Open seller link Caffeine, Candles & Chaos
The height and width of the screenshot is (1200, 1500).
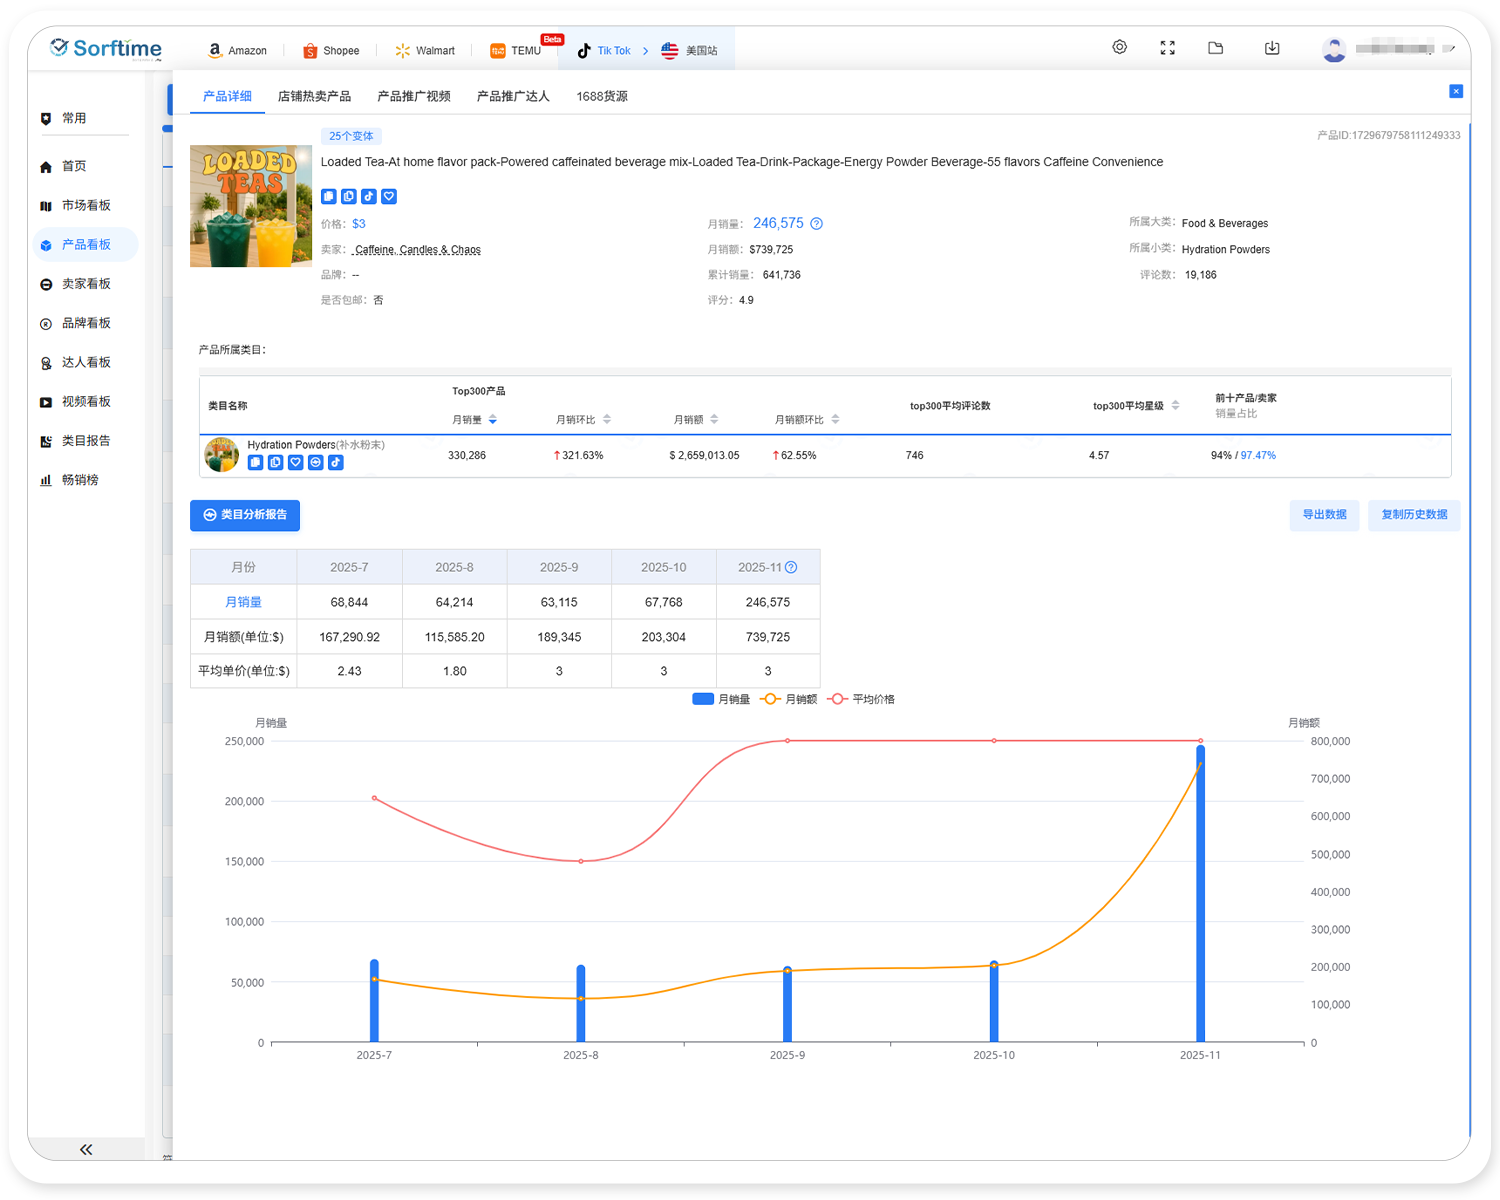[417, 250]
